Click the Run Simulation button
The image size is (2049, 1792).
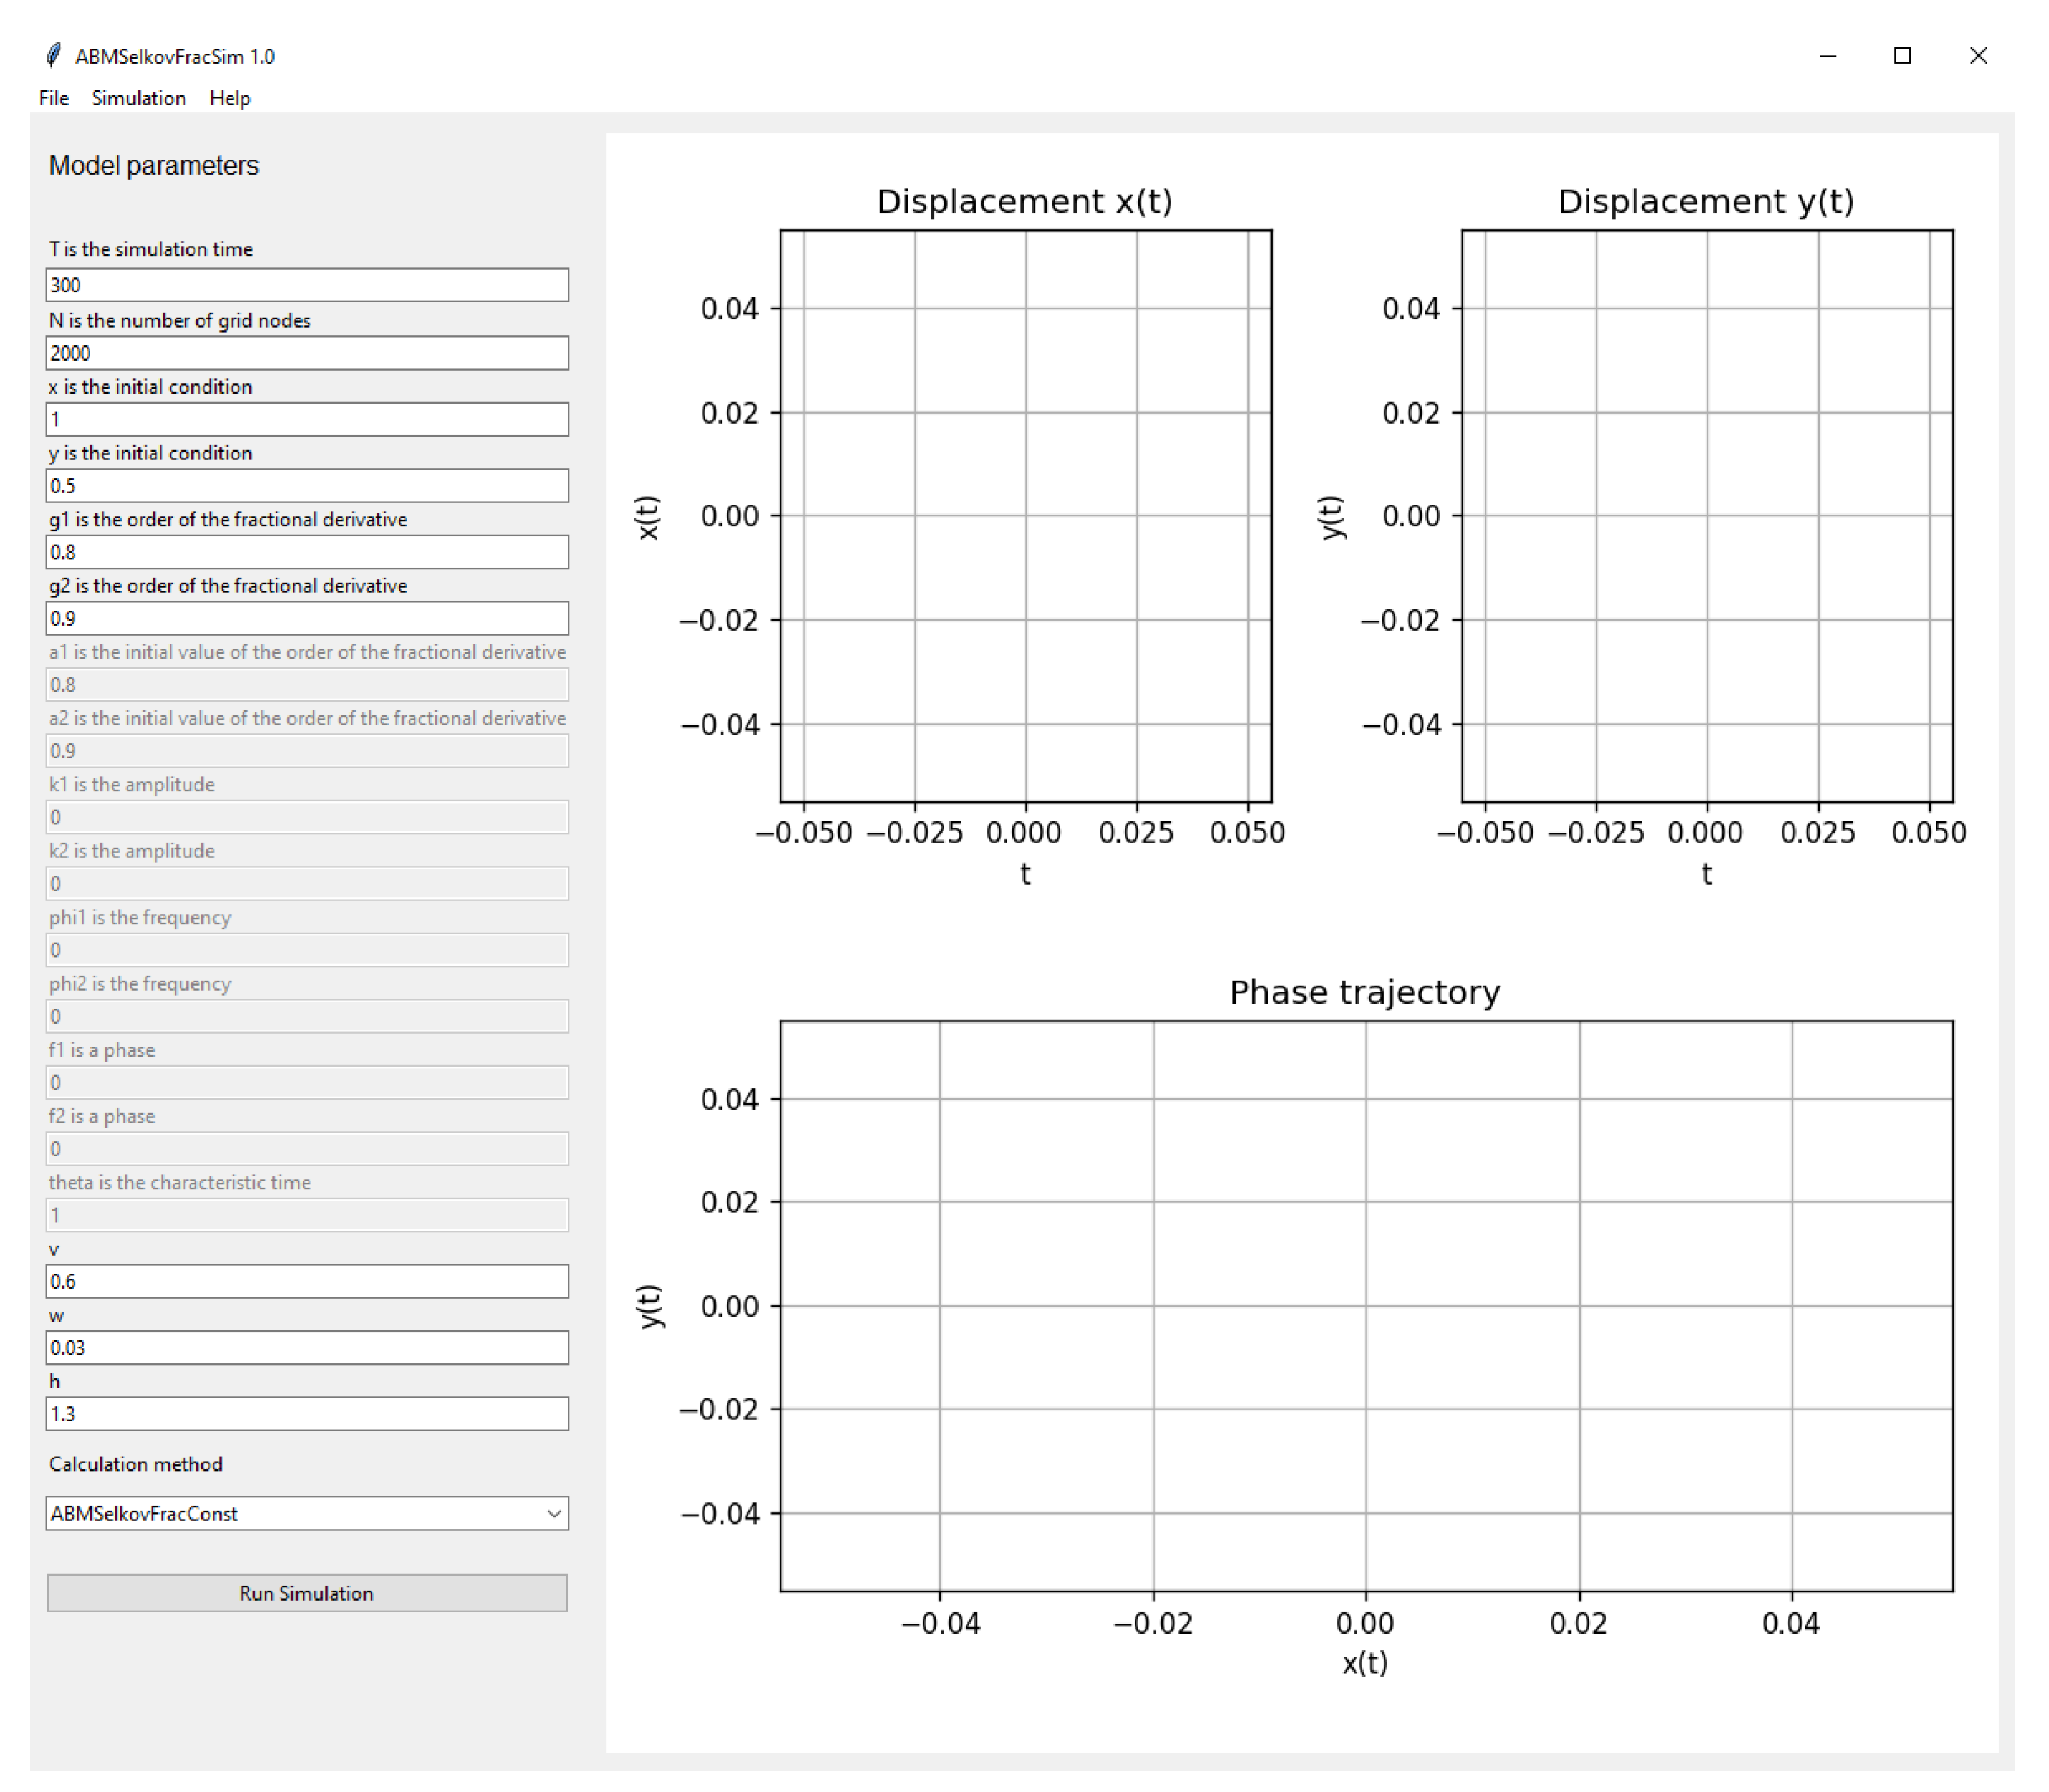(306, 1593)
